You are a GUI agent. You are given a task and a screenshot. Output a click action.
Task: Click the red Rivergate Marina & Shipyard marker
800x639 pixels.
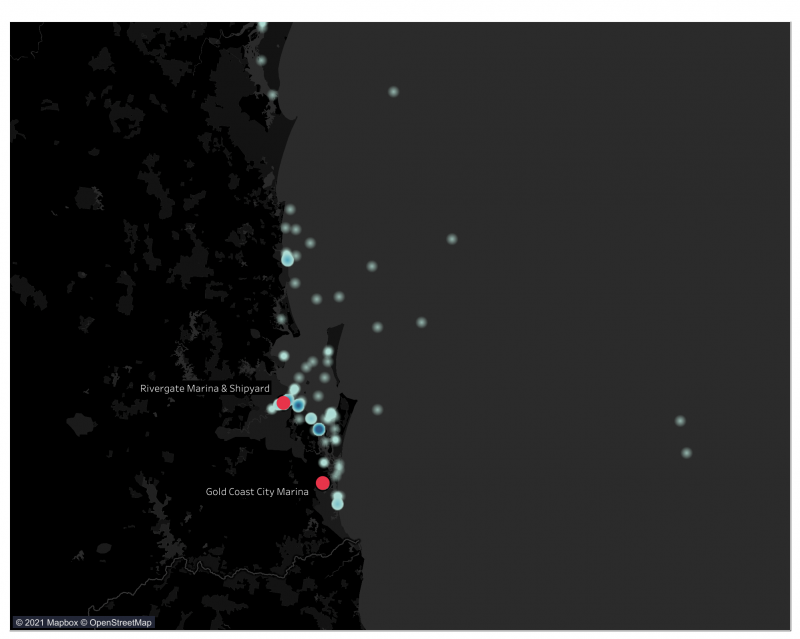[283, 403]
